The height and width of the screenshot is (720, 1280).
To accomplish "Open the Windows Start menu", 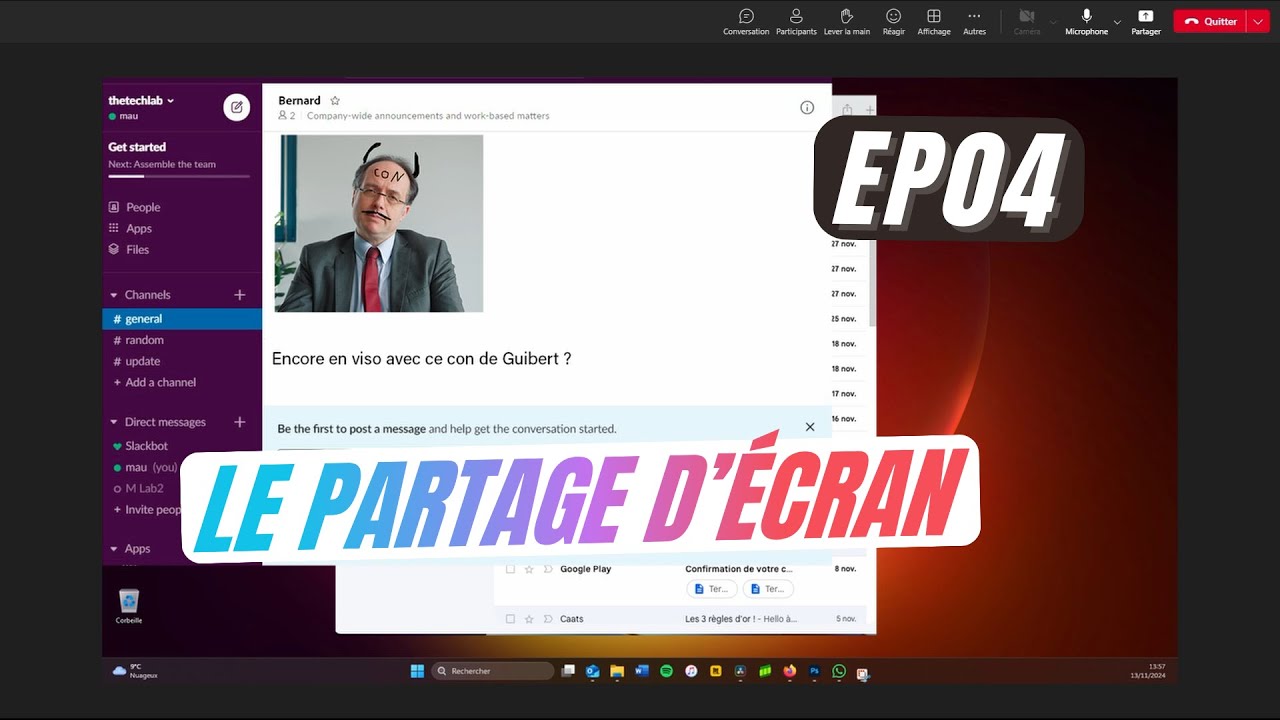I will click(417, 671).
